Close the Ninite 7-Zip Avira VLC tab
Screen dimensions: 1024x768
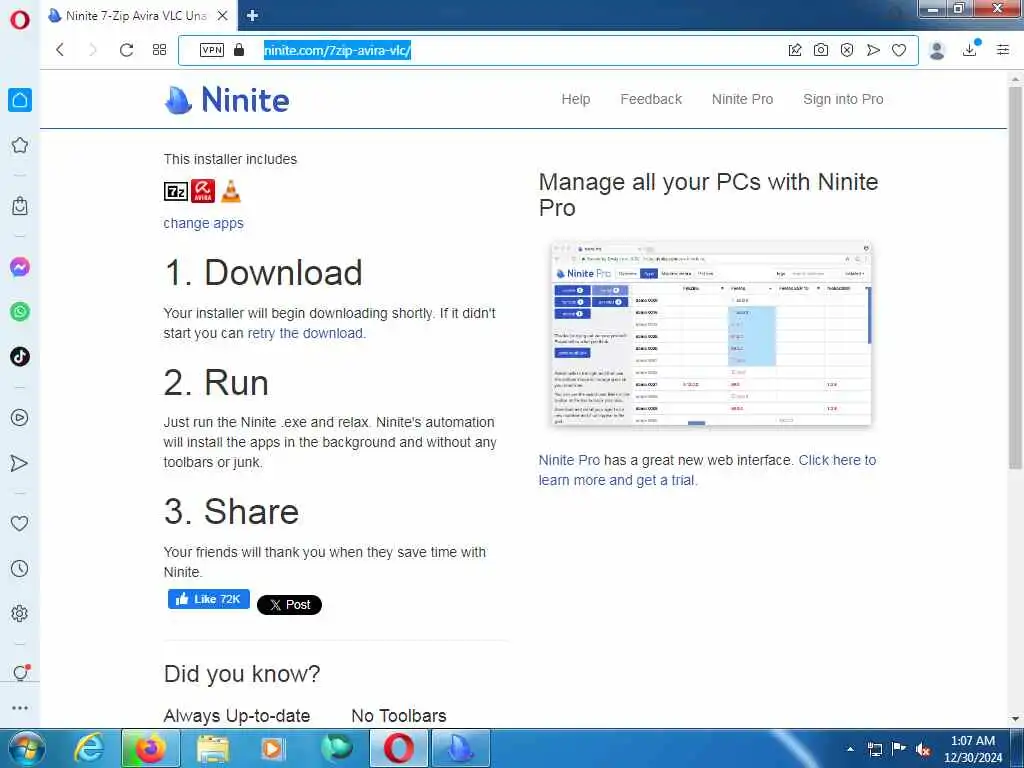click(223, 16)
